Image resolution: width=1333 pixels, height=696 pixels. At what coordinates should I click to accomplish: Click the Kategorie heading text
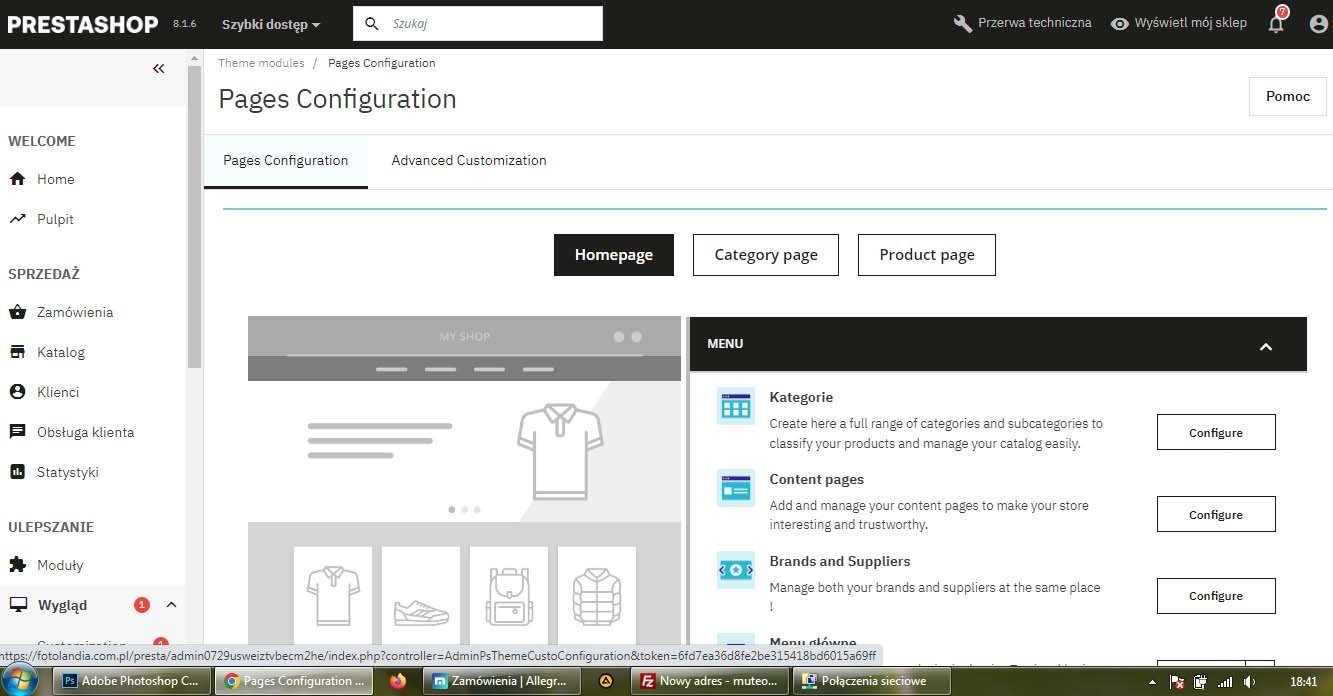tap(801, 397)
